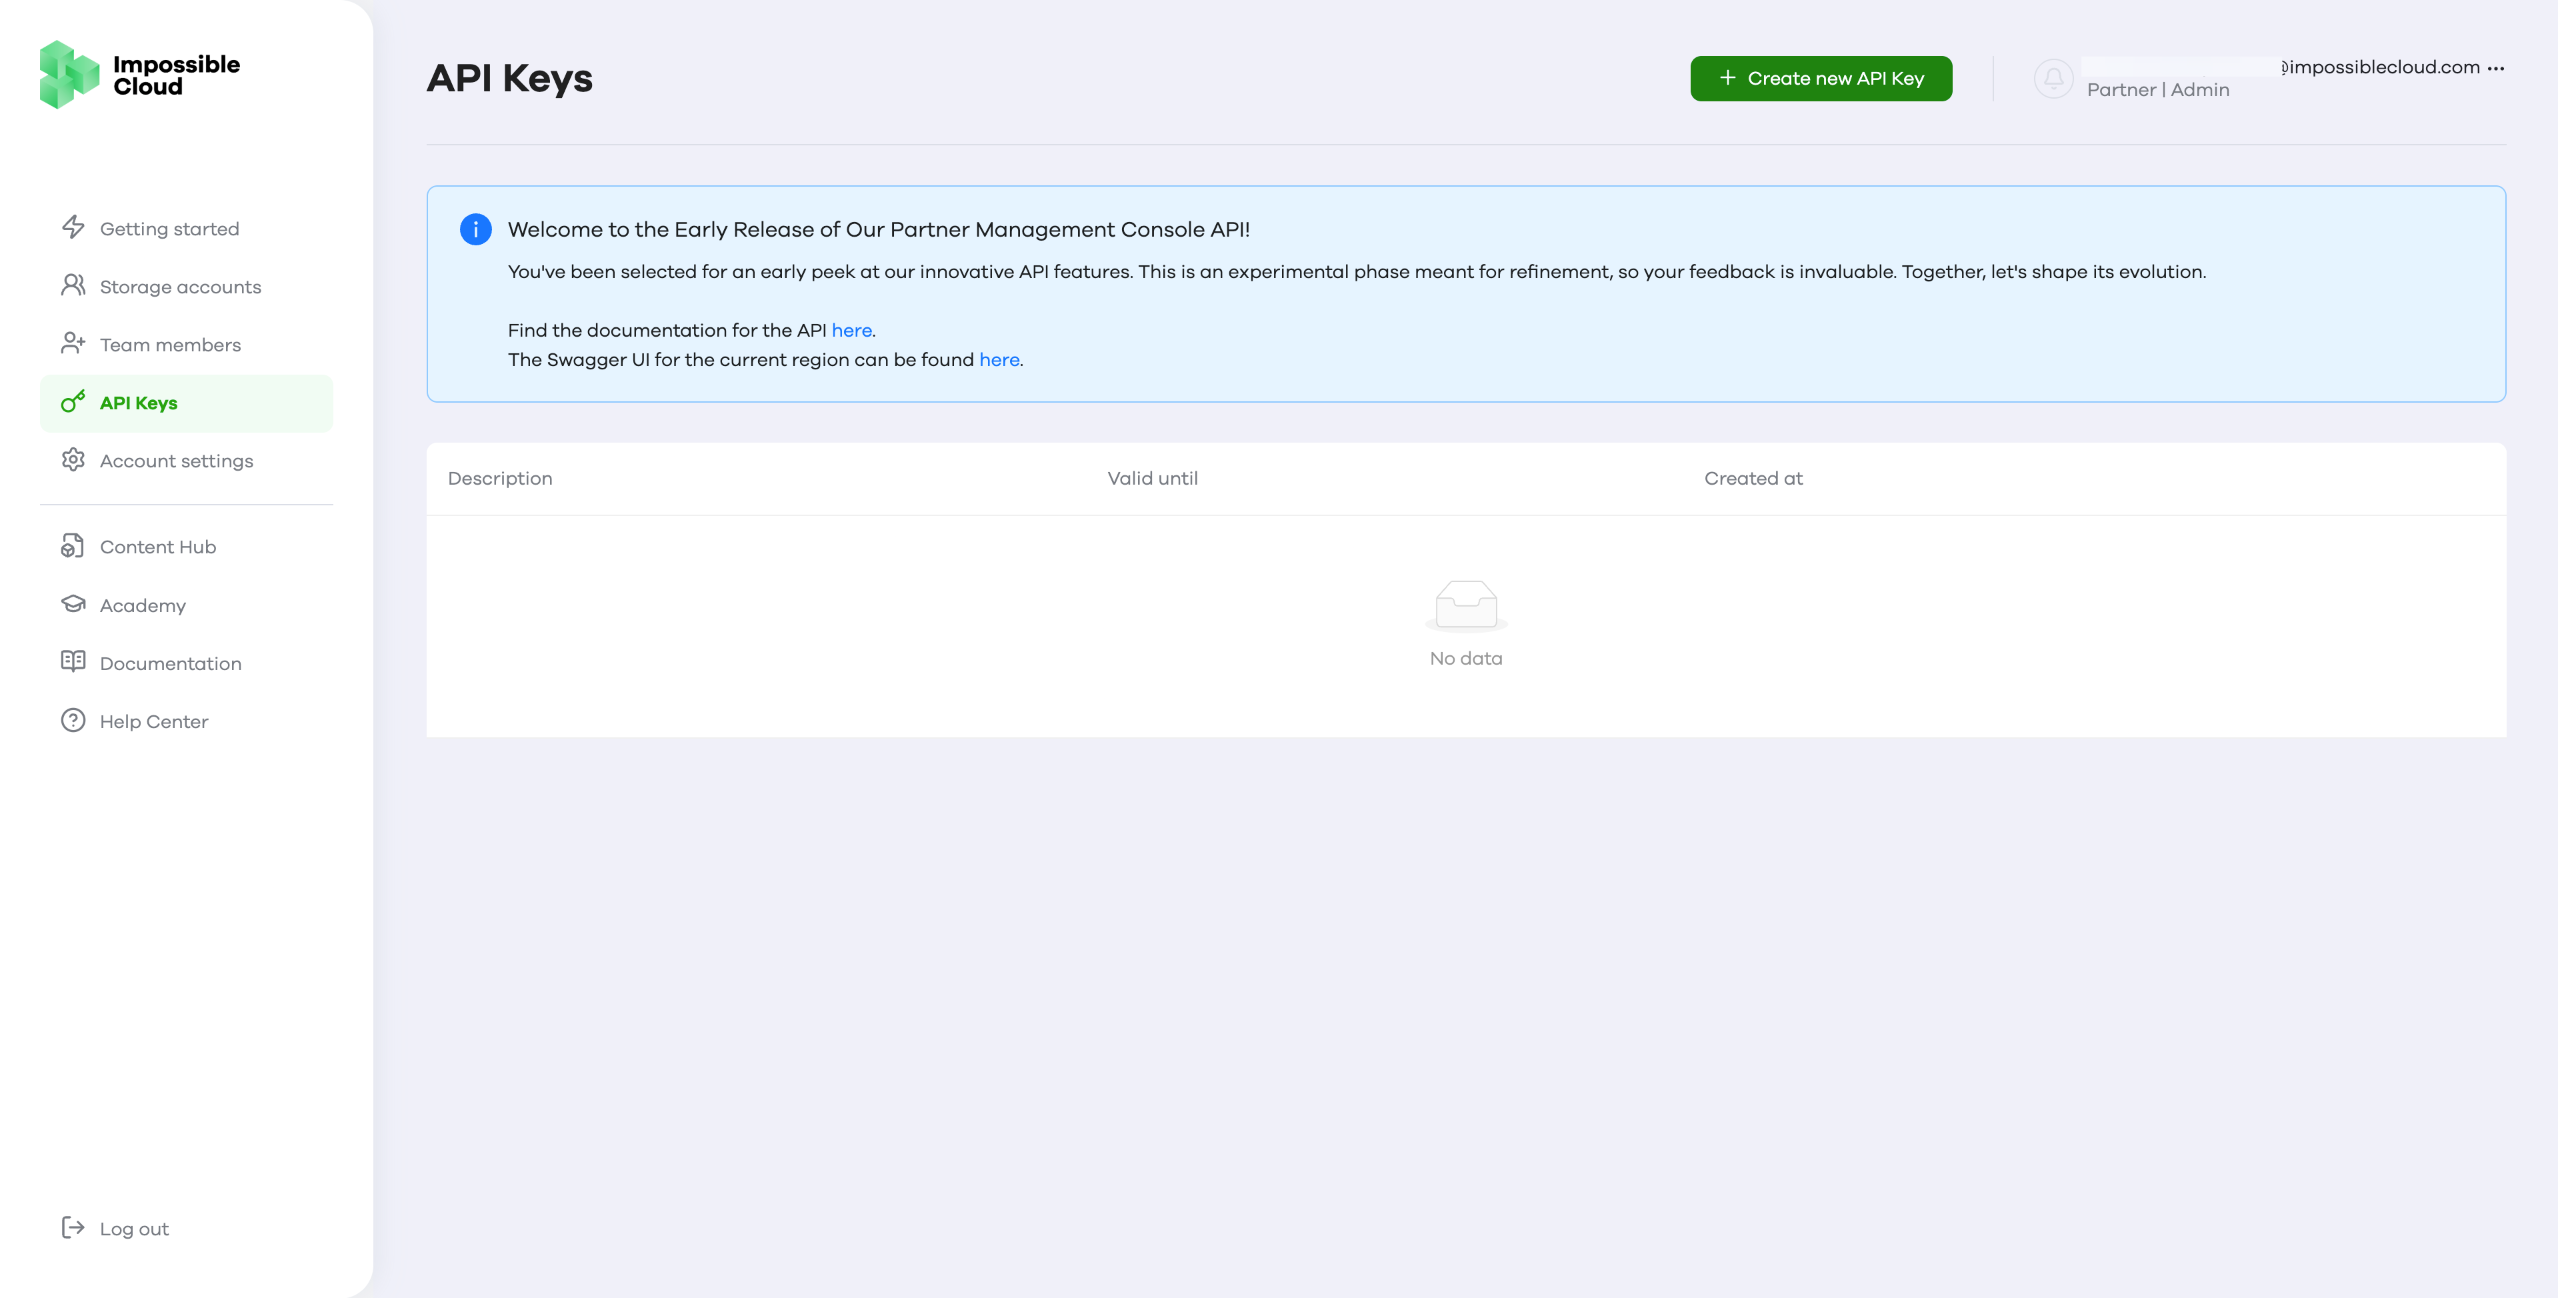Viewport: 2558px width, 1298px height.
Task: Open the Swagger UI 'here' link
Action: [999, 360]
